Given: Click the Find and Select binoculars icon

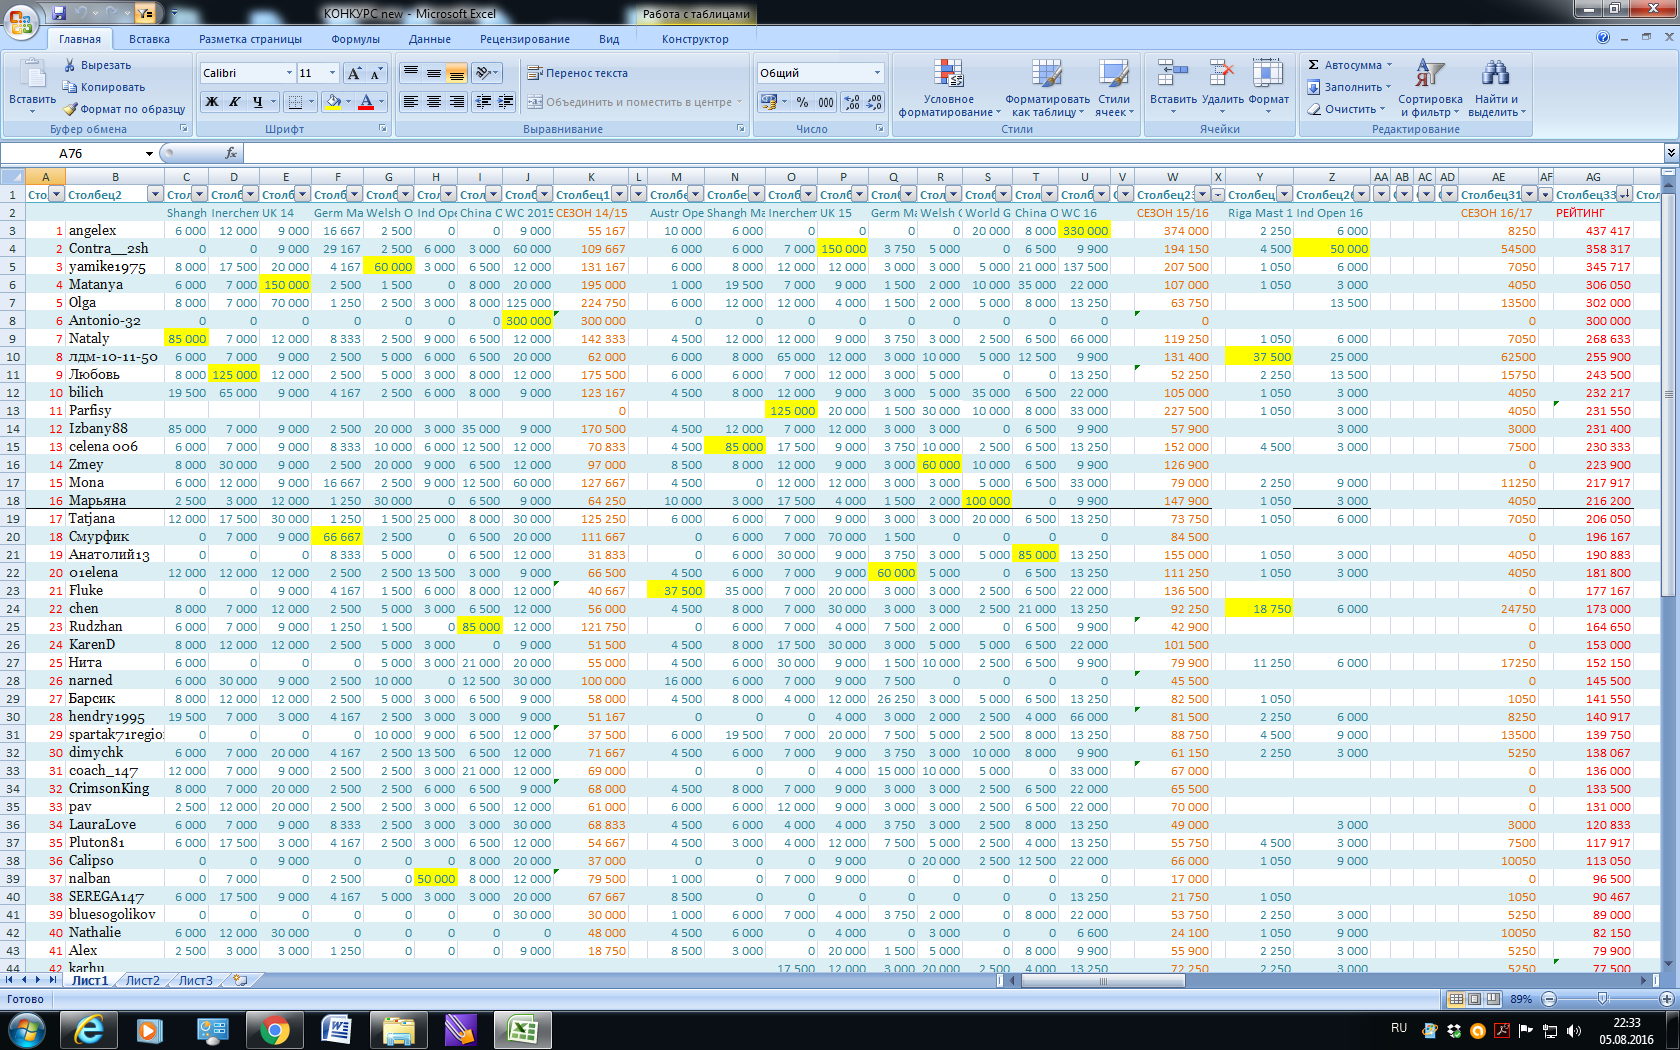Looking at the screenshot, I should [x=1495, y=74].
